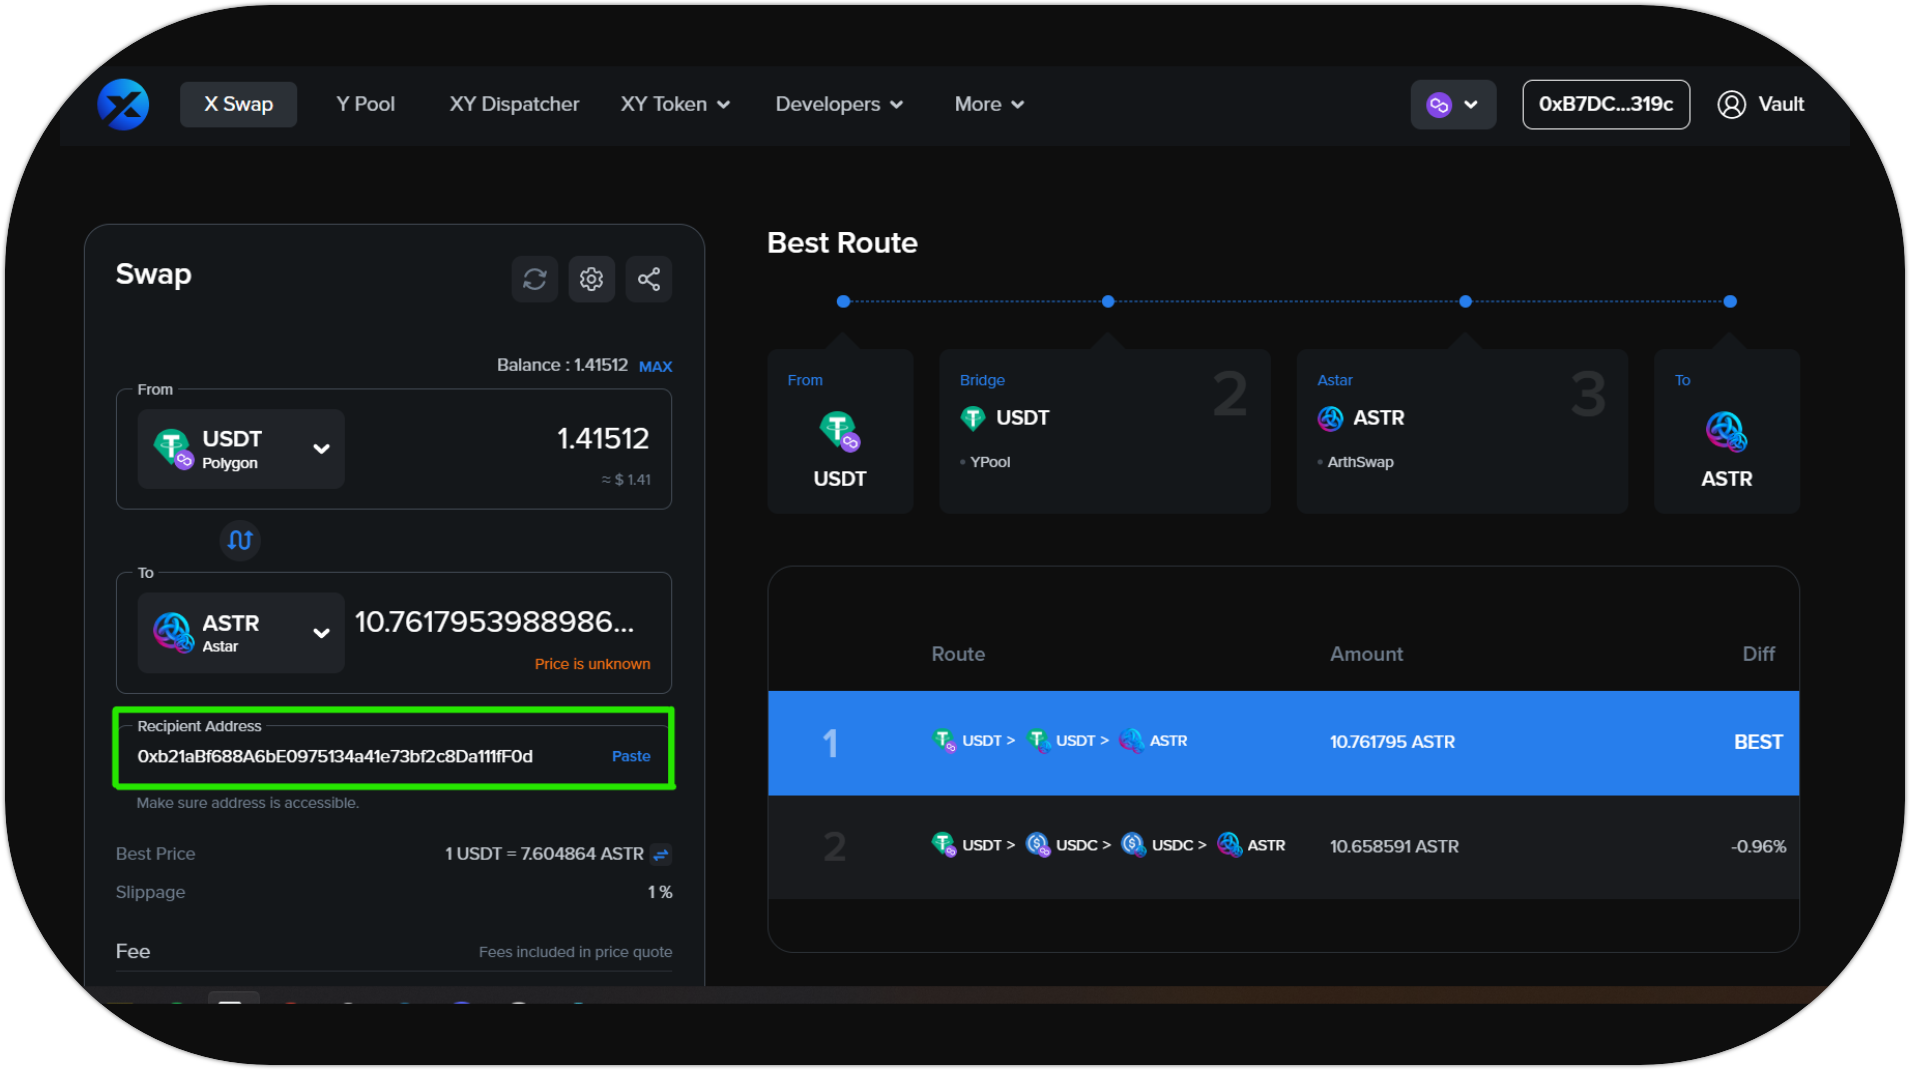Click Paste in Recipient Address field

[631, 757]
